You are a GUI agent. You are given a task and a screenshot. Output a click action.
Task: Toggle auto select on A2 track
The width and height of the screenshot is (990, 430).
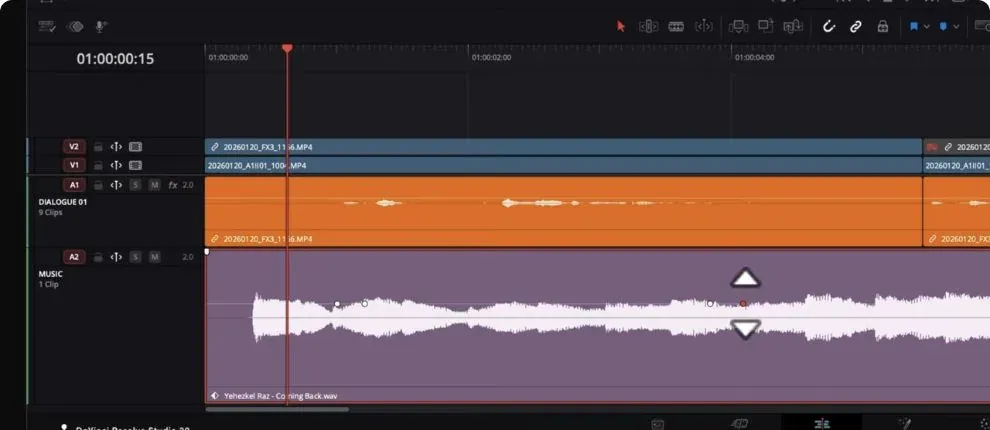click(x=116, y=257)
